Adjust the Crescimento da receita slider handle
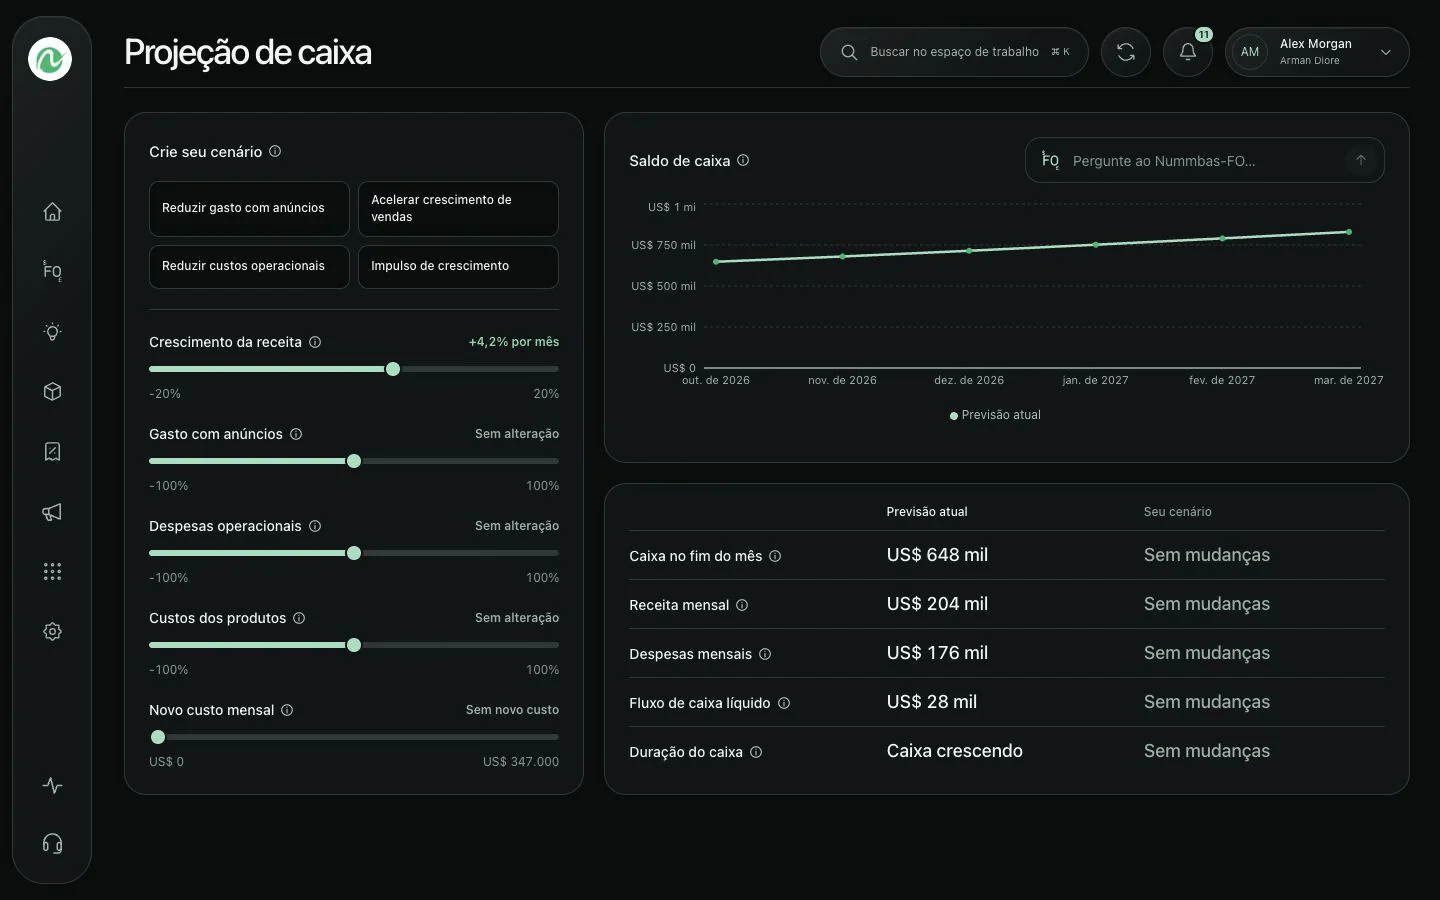Image resolution: width=1440 pixels, height=900 pixels. point(393,369)
